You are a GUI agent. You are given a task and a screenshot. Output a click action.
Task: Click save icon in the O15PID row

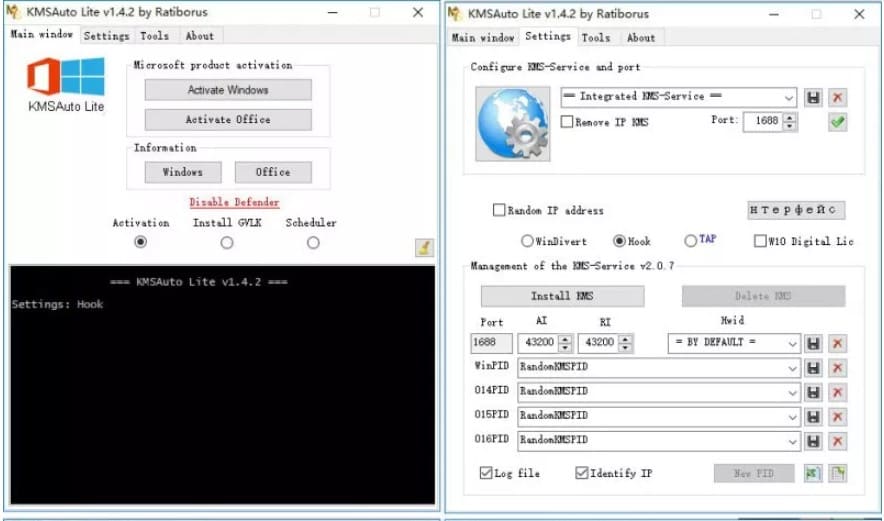812,417
